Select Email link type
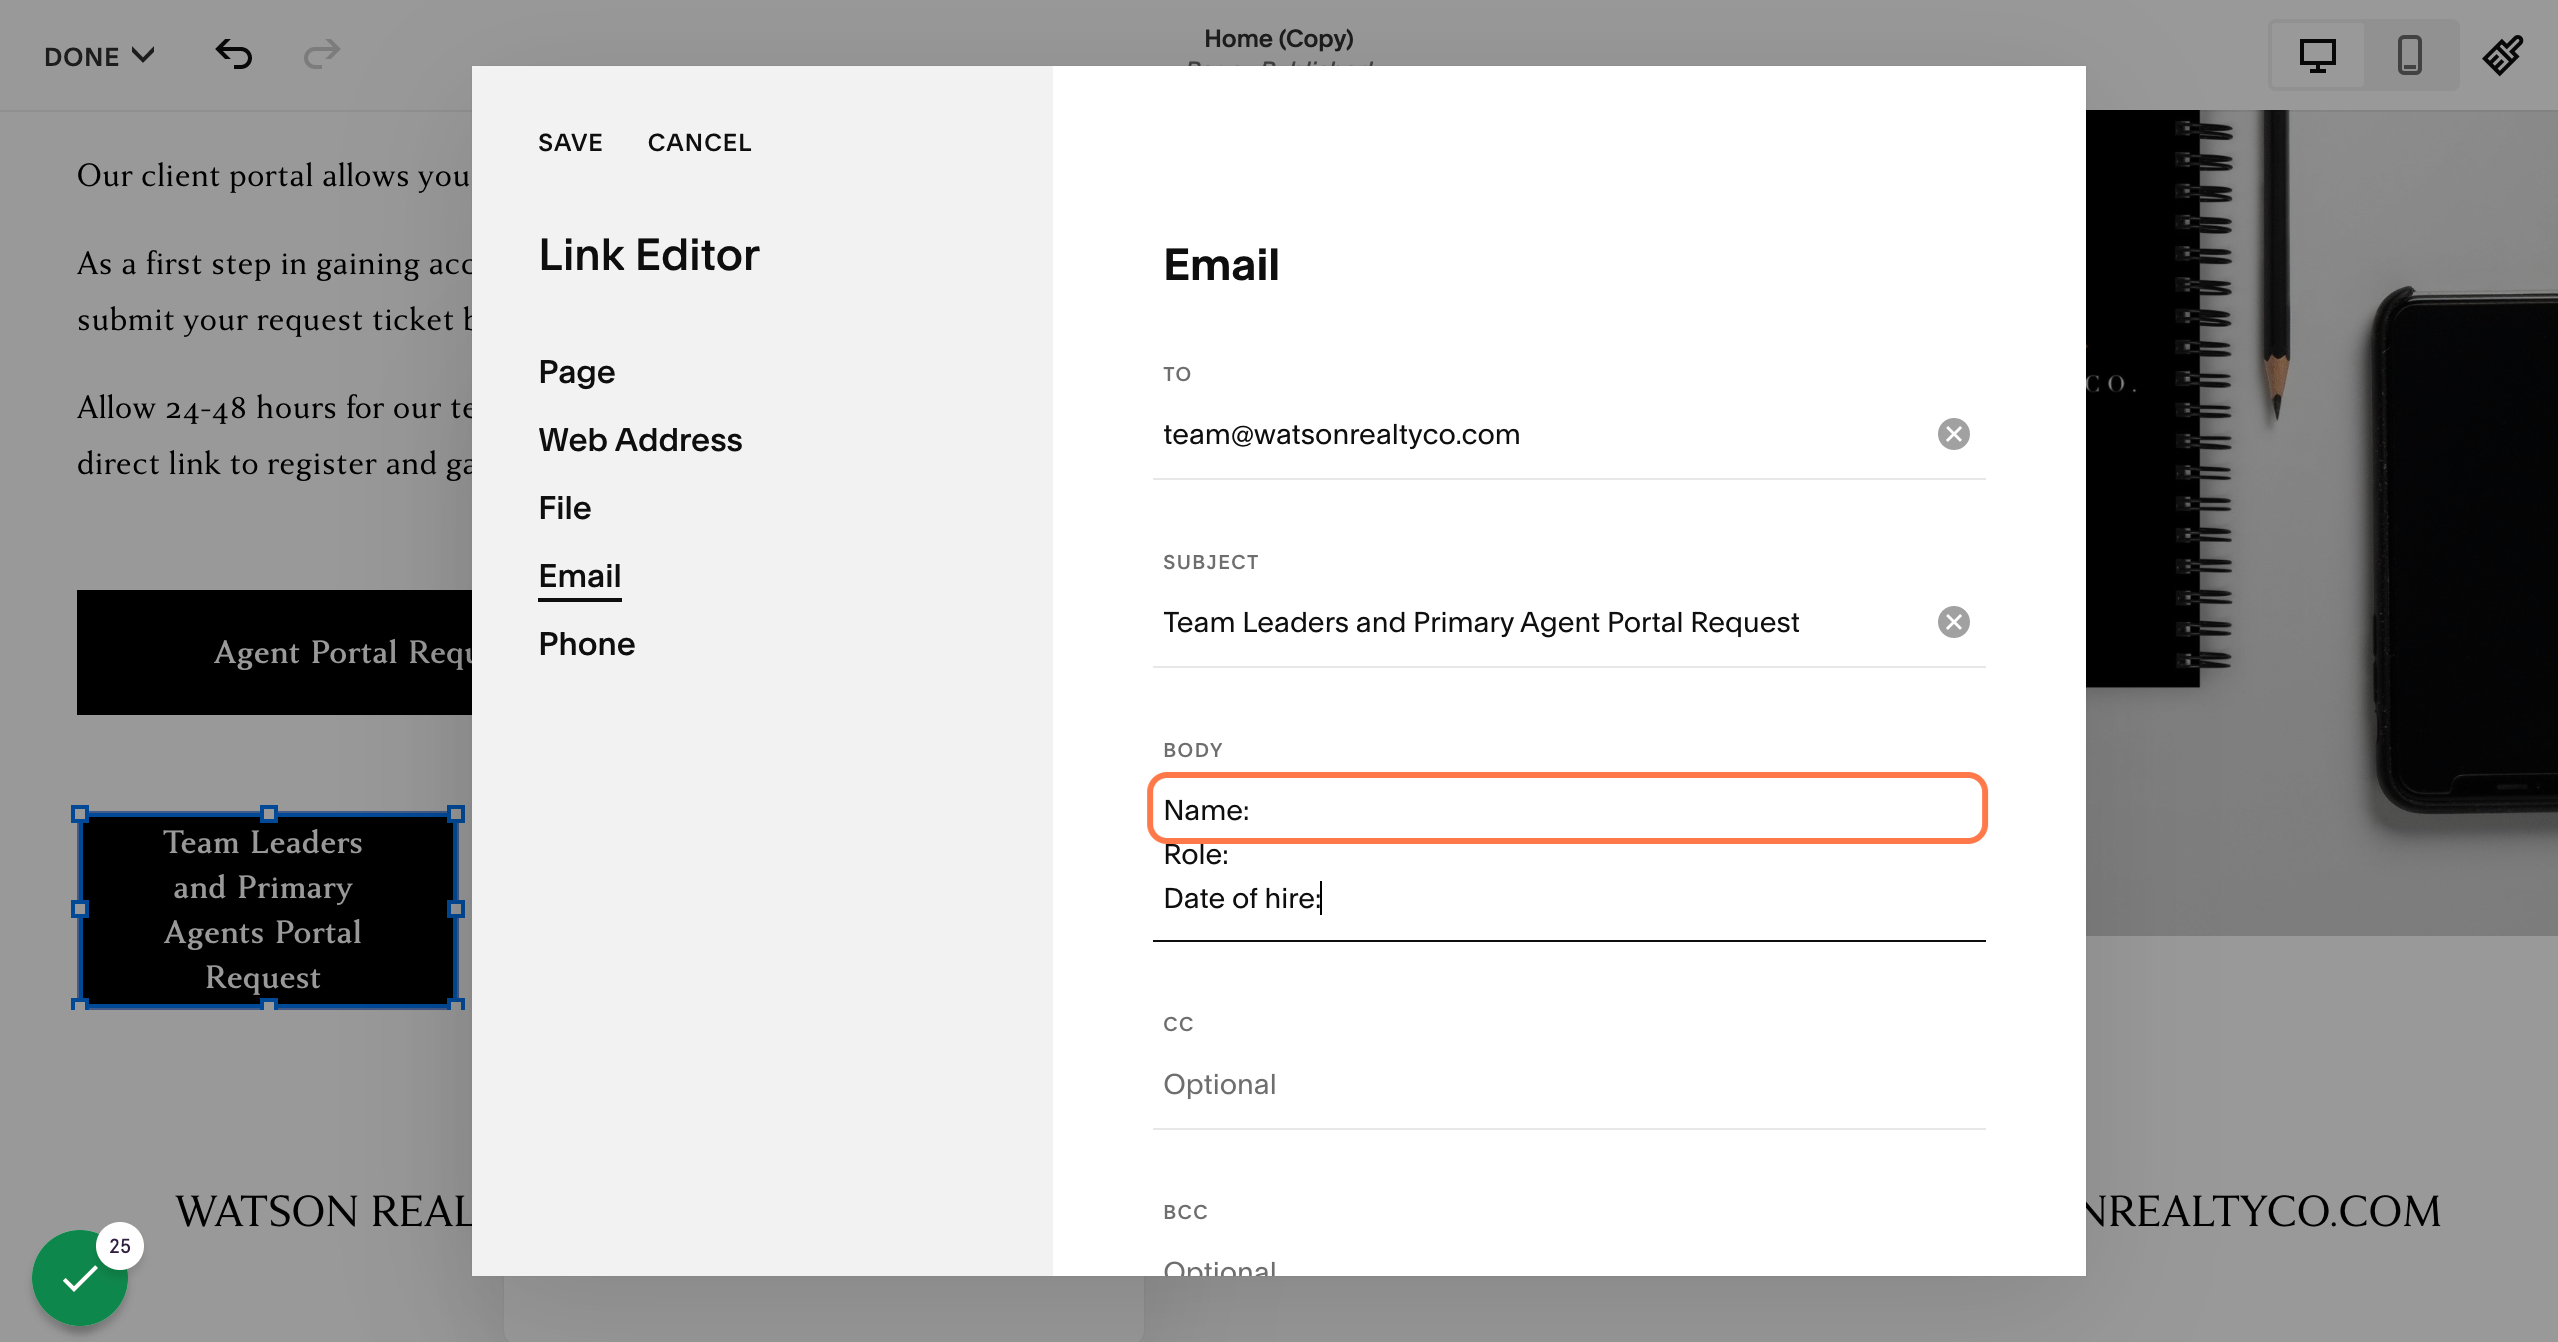Screen dimensions: 2558x1342 [x=579, y=576]
